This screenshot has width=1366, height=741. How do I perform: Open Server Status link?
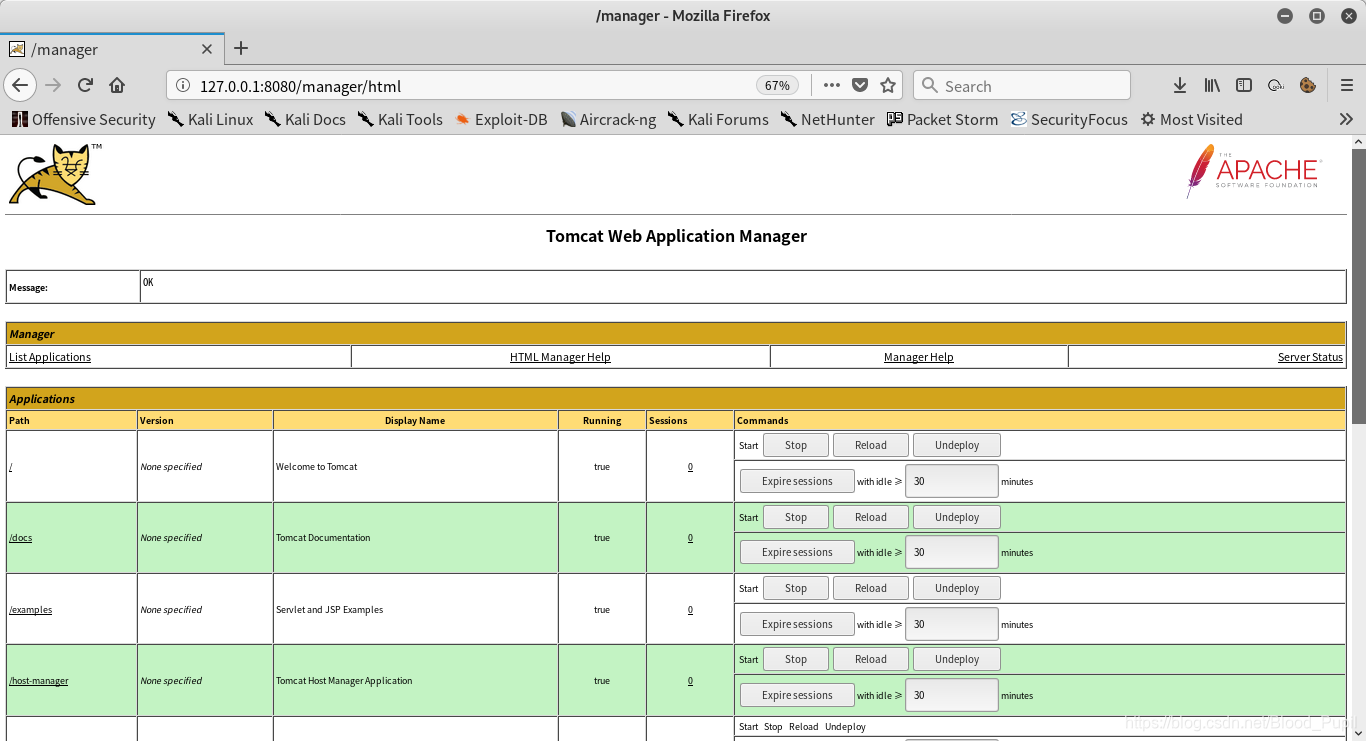point(1310,357)
